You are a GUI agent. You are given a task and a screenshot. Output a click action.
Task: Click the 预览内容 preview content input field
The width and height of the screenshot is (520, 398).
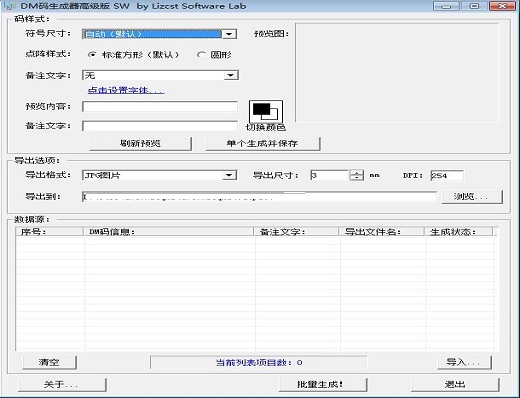pos(160,107)
